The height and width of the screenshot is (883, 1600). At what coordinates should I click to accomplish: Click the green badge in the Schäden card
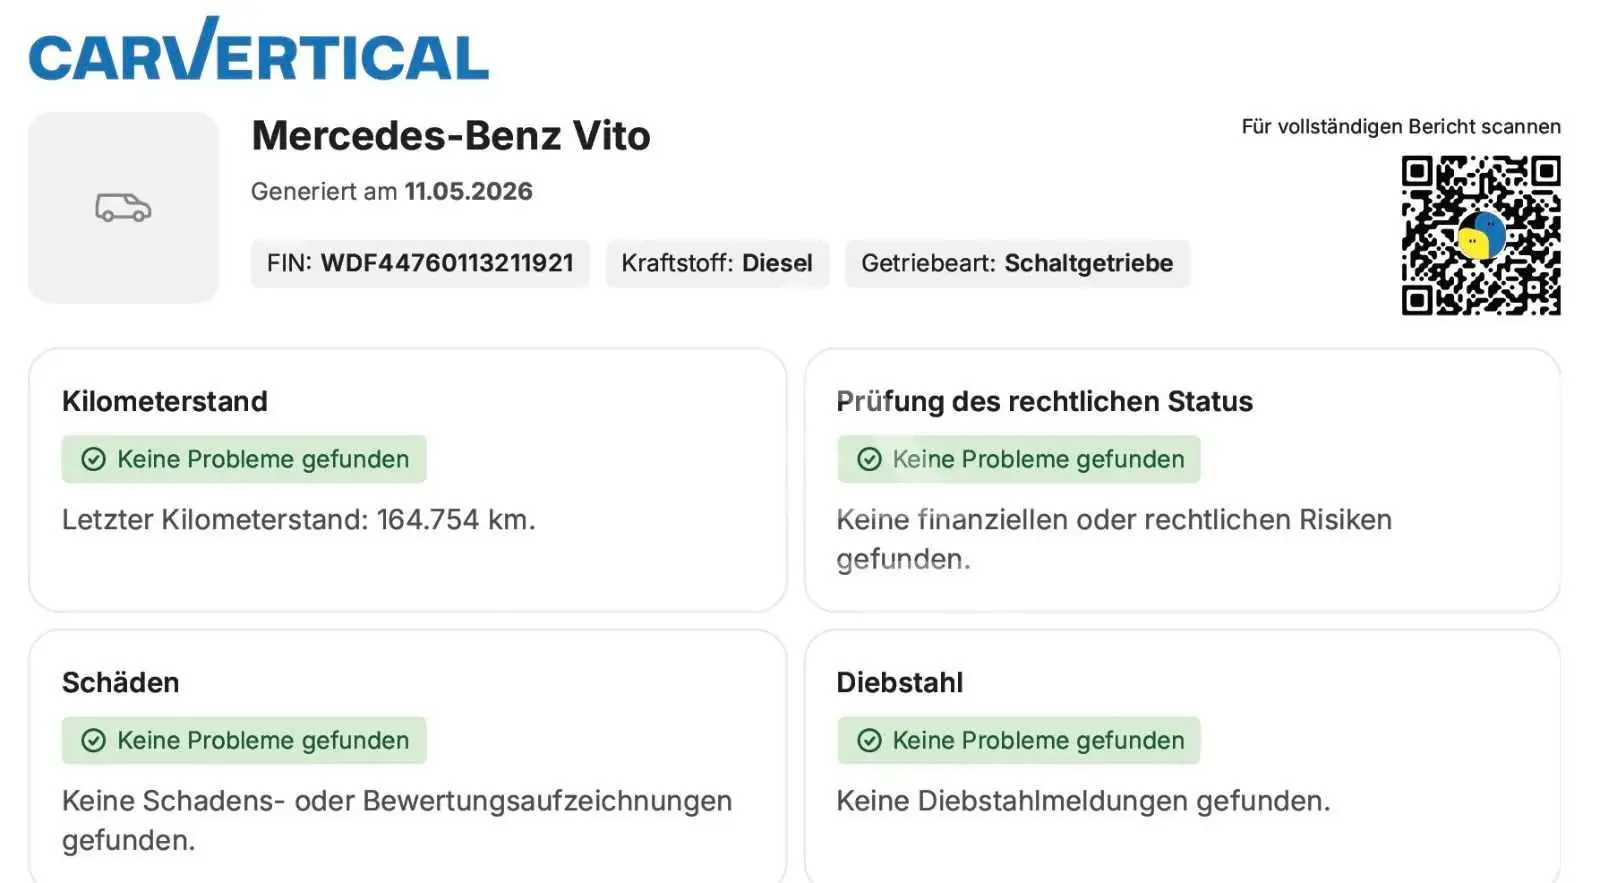point(244,740)
